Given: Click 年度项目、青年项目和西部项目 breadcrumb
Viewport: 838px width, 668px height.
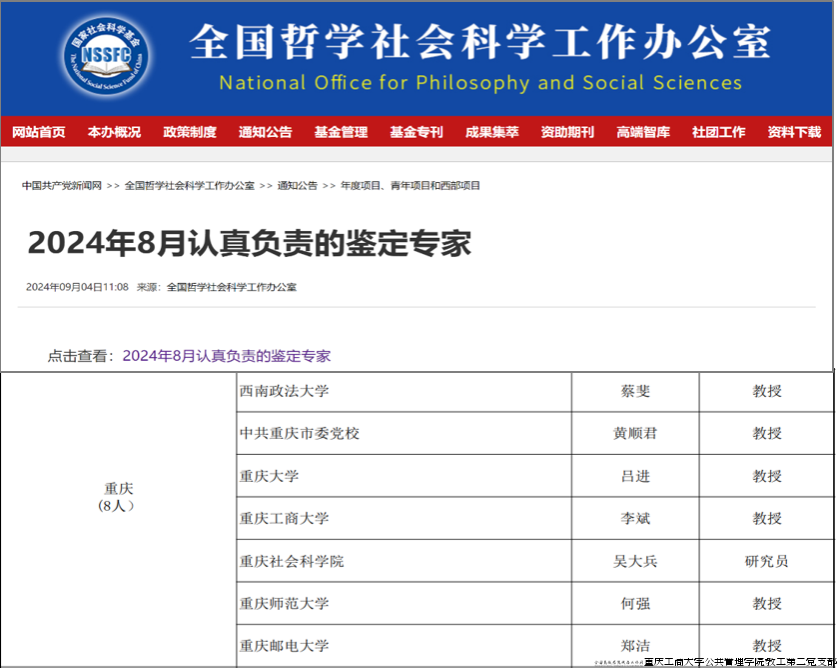Looking at the screenshot, I should [410, 186].
